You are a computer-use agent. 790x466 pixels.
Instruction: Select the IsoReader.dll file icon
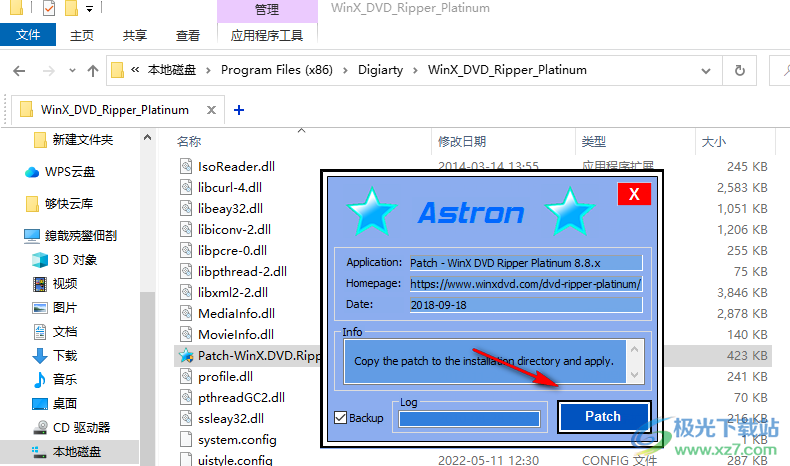click(x=186, y=166)
